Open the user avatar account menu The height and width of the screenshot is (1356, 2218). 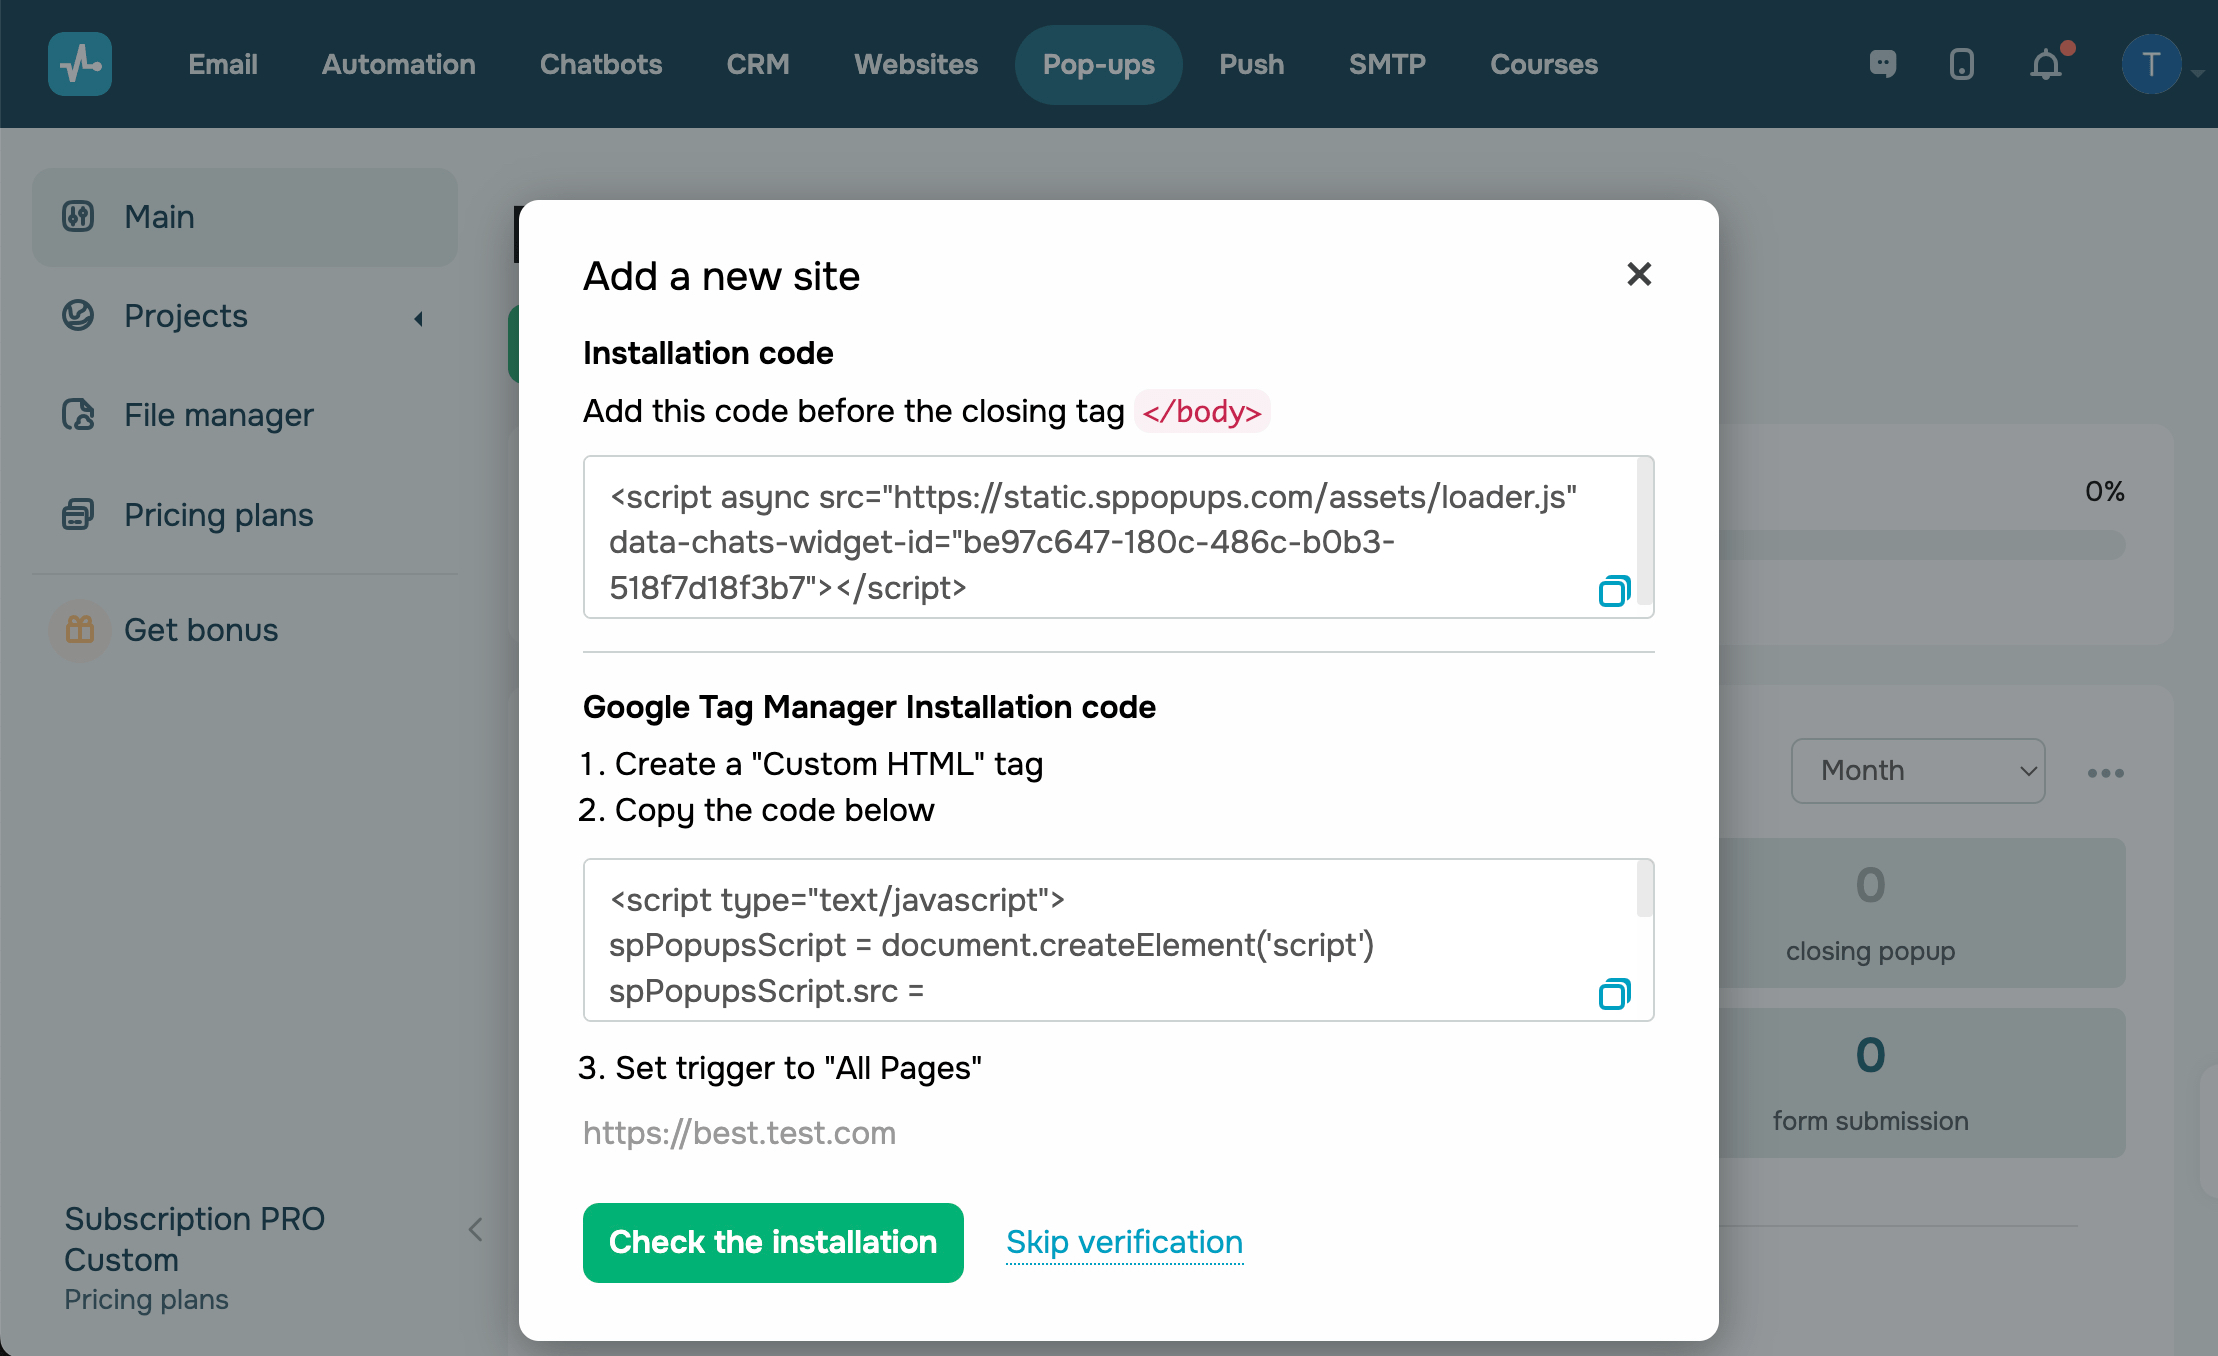[2151, 65]
